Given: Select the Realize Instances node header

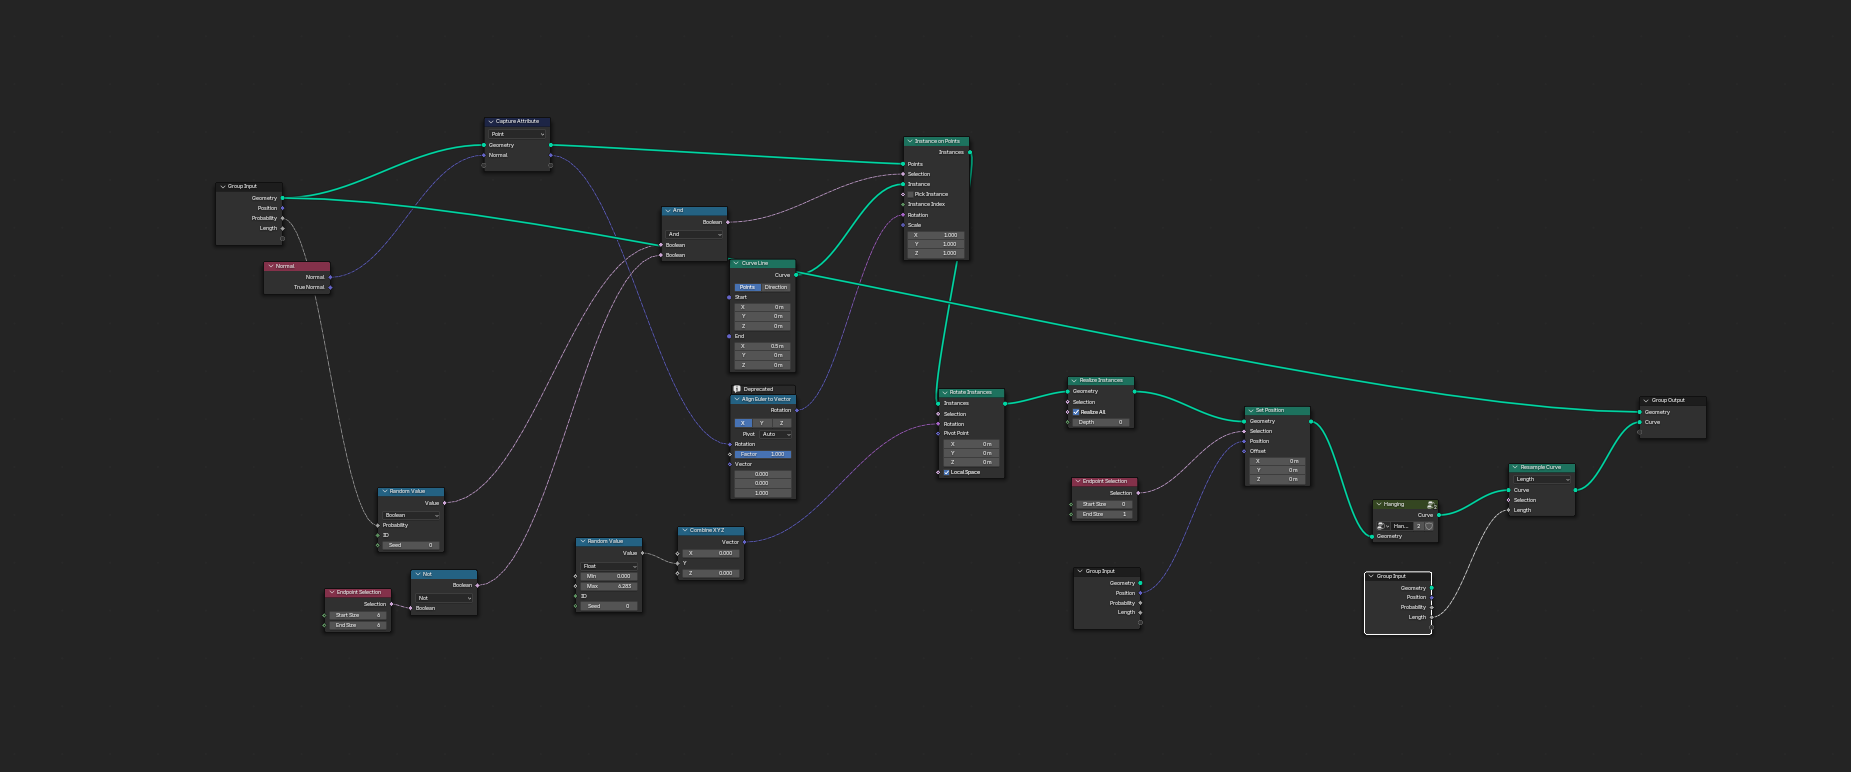Looking at the screenshot, I should pyautogui.click(x=1101, y=381).
